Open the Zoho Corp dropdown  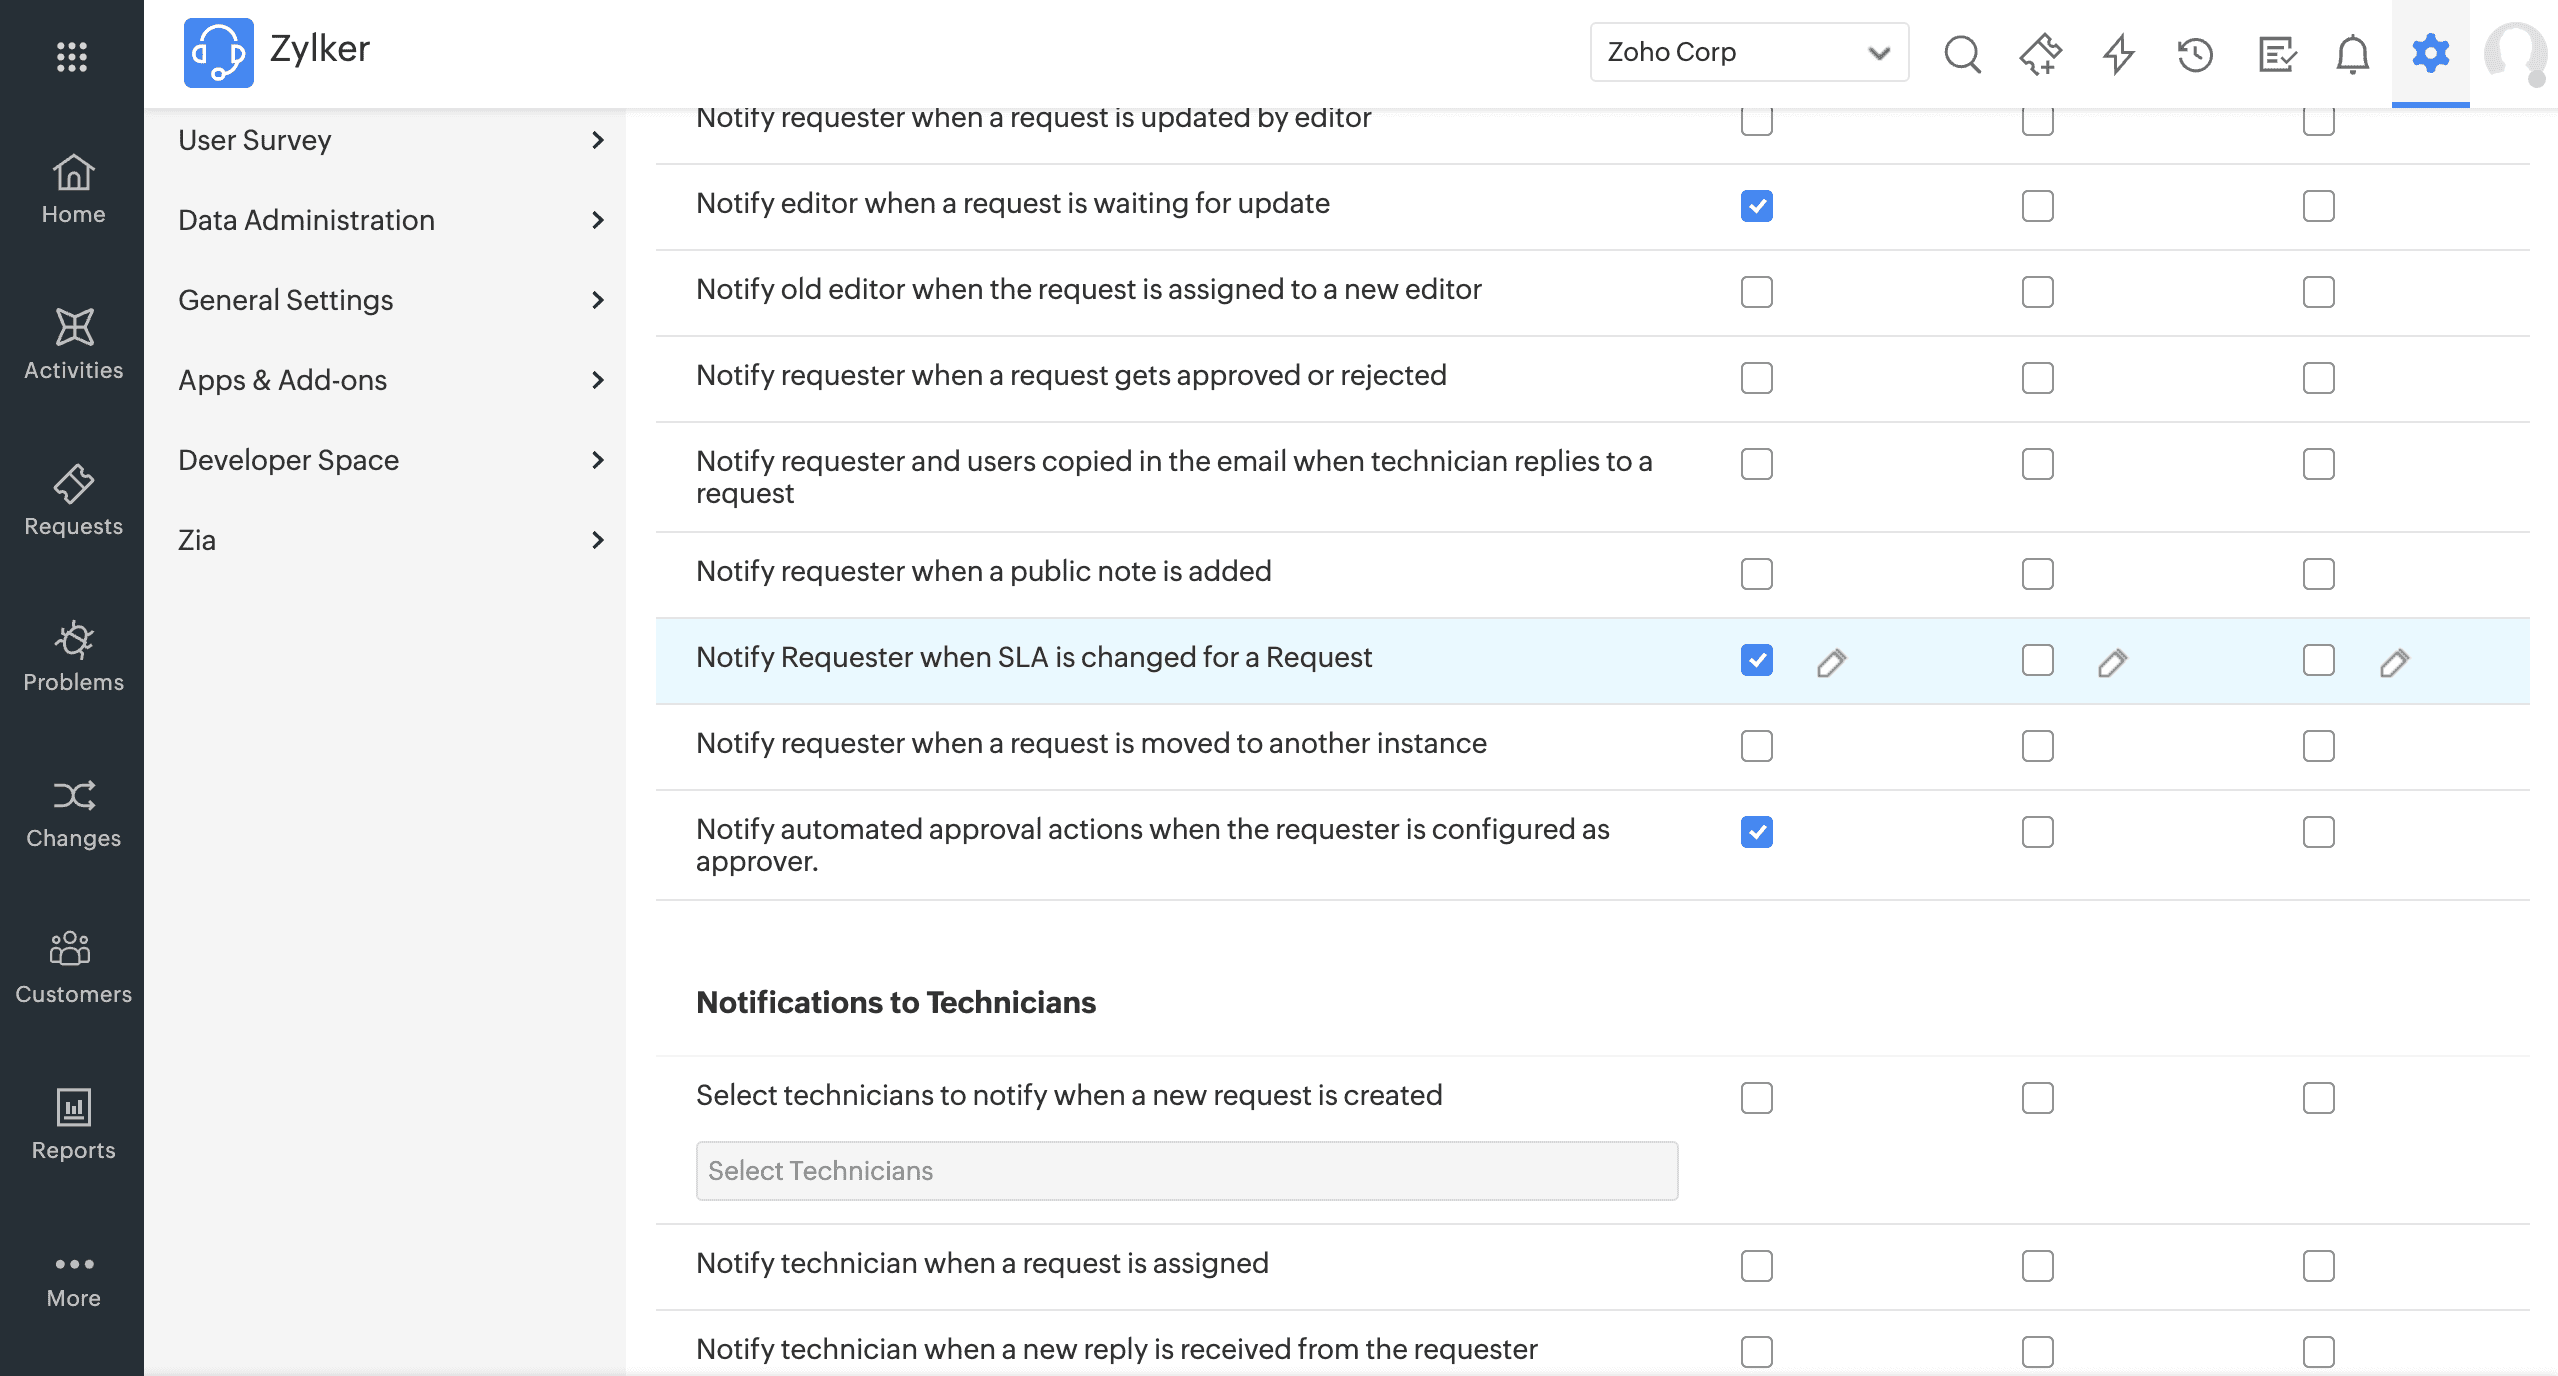point(1748,52)
